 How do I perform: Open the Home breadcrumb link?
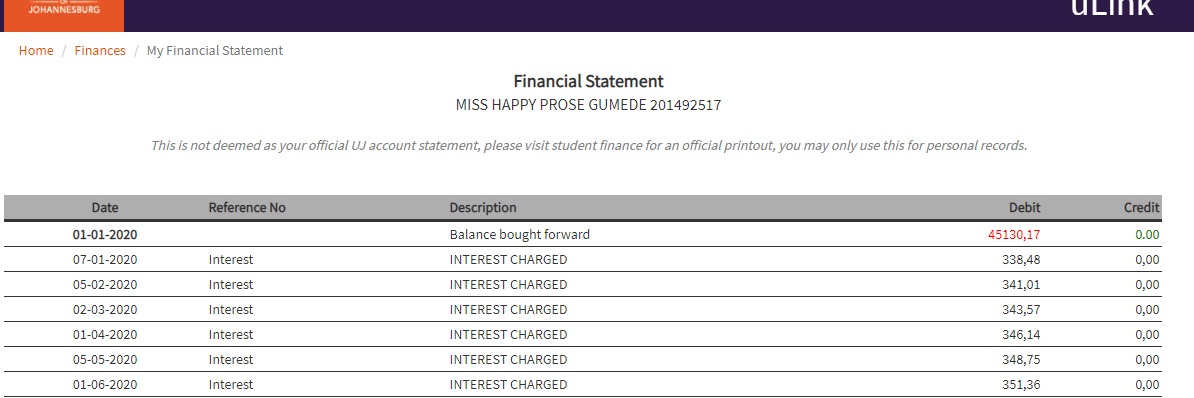(x=36, y=51)
